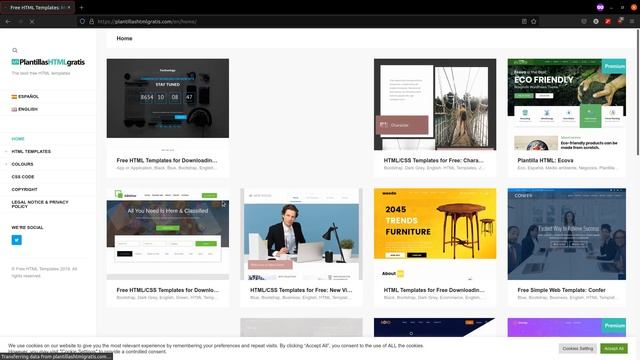Select the Home menu item
640x360 pixels.
18,139
